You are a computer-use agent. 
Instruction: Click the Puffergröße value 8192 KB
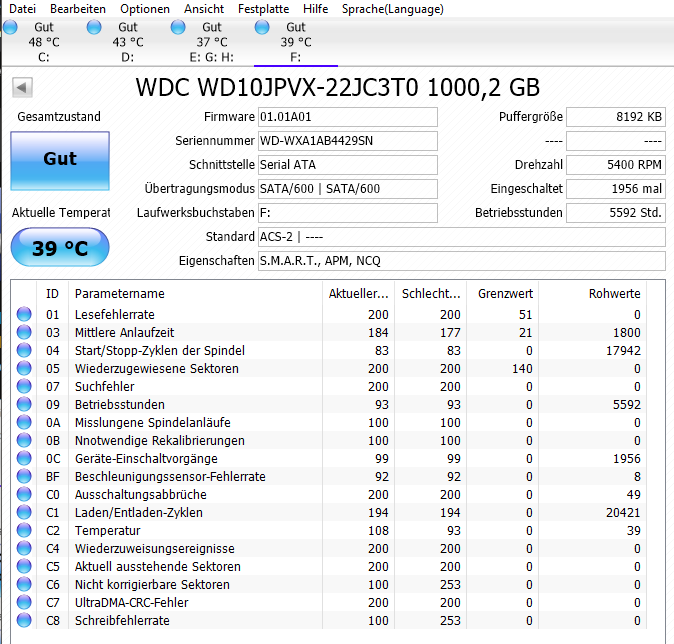(616, 117)
